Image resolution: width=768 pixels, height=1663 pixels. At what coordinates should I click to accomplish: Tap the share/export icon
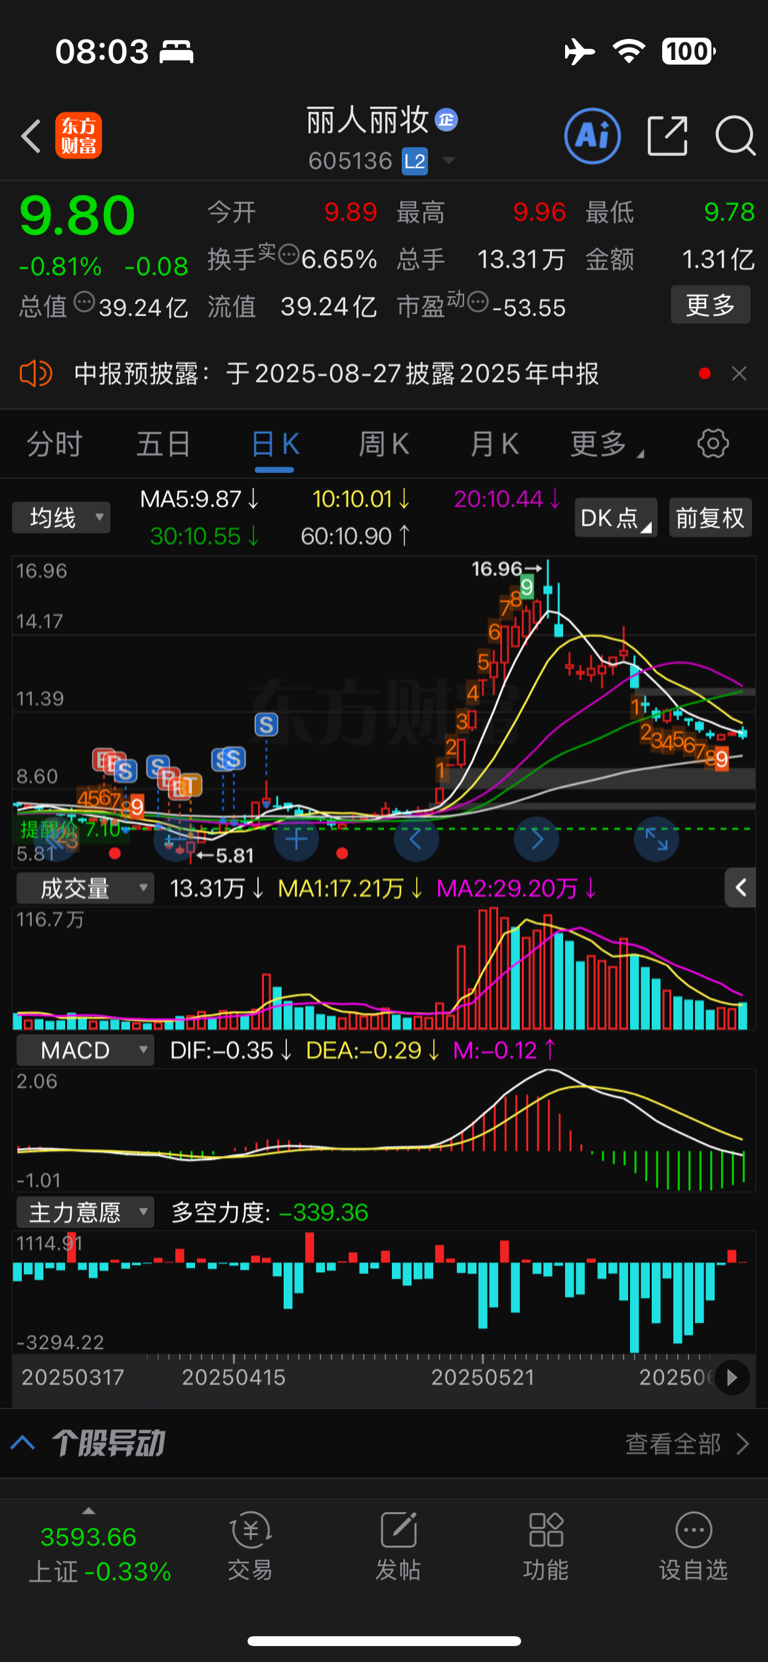[x=667, y=136]
